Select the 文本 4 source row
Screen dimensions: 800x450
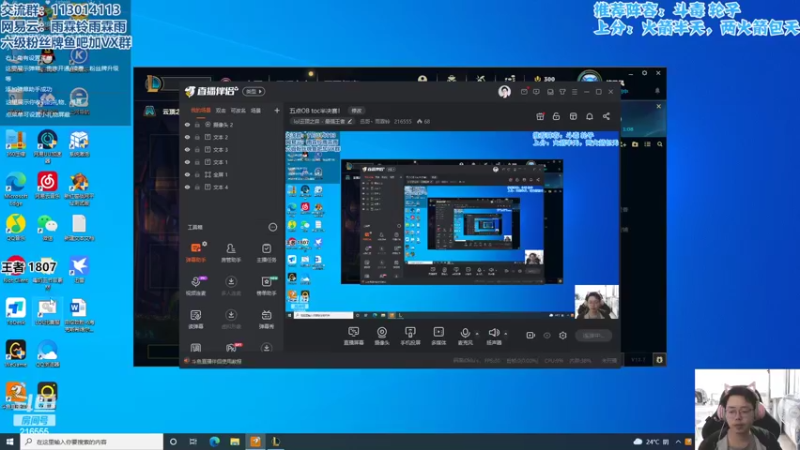click(231, 187)
